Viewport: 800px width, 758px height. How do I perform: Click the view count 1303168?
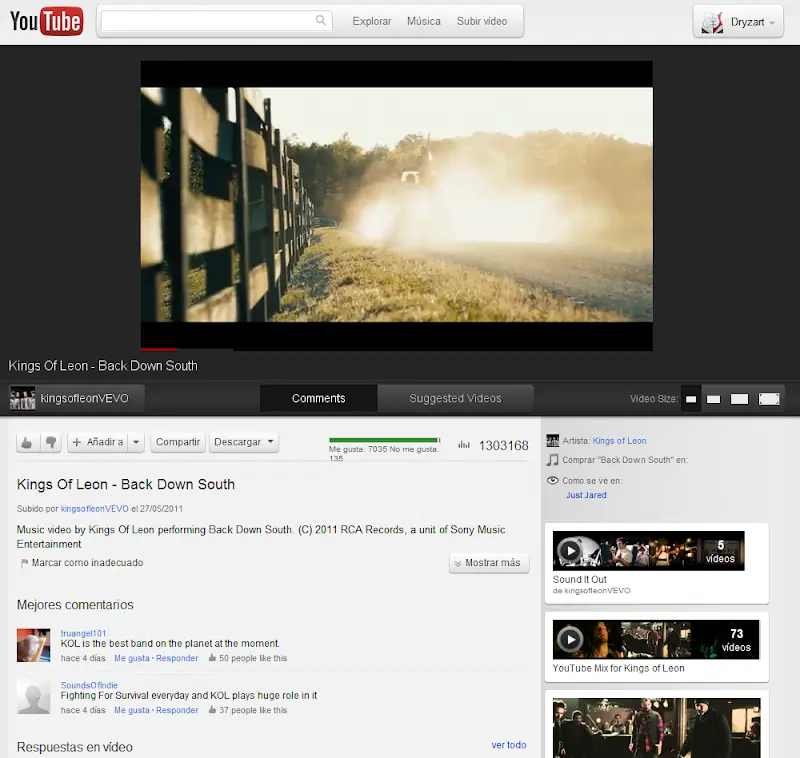tap(504, 445)
